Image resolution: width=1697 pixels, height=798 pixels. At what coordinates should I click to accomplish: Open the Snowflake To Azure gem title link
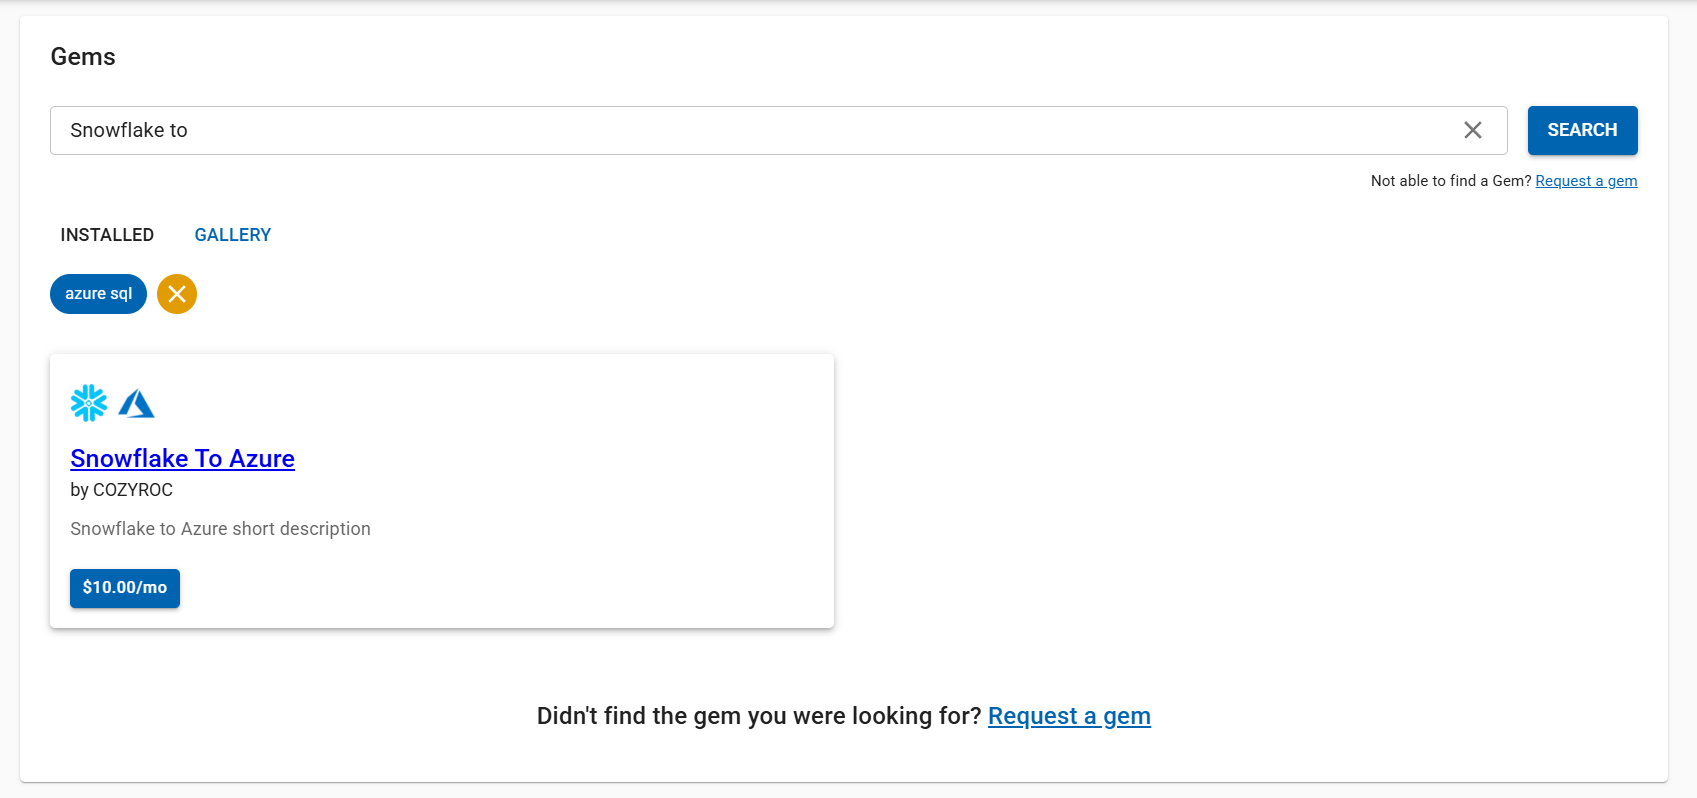coord(182,458)
